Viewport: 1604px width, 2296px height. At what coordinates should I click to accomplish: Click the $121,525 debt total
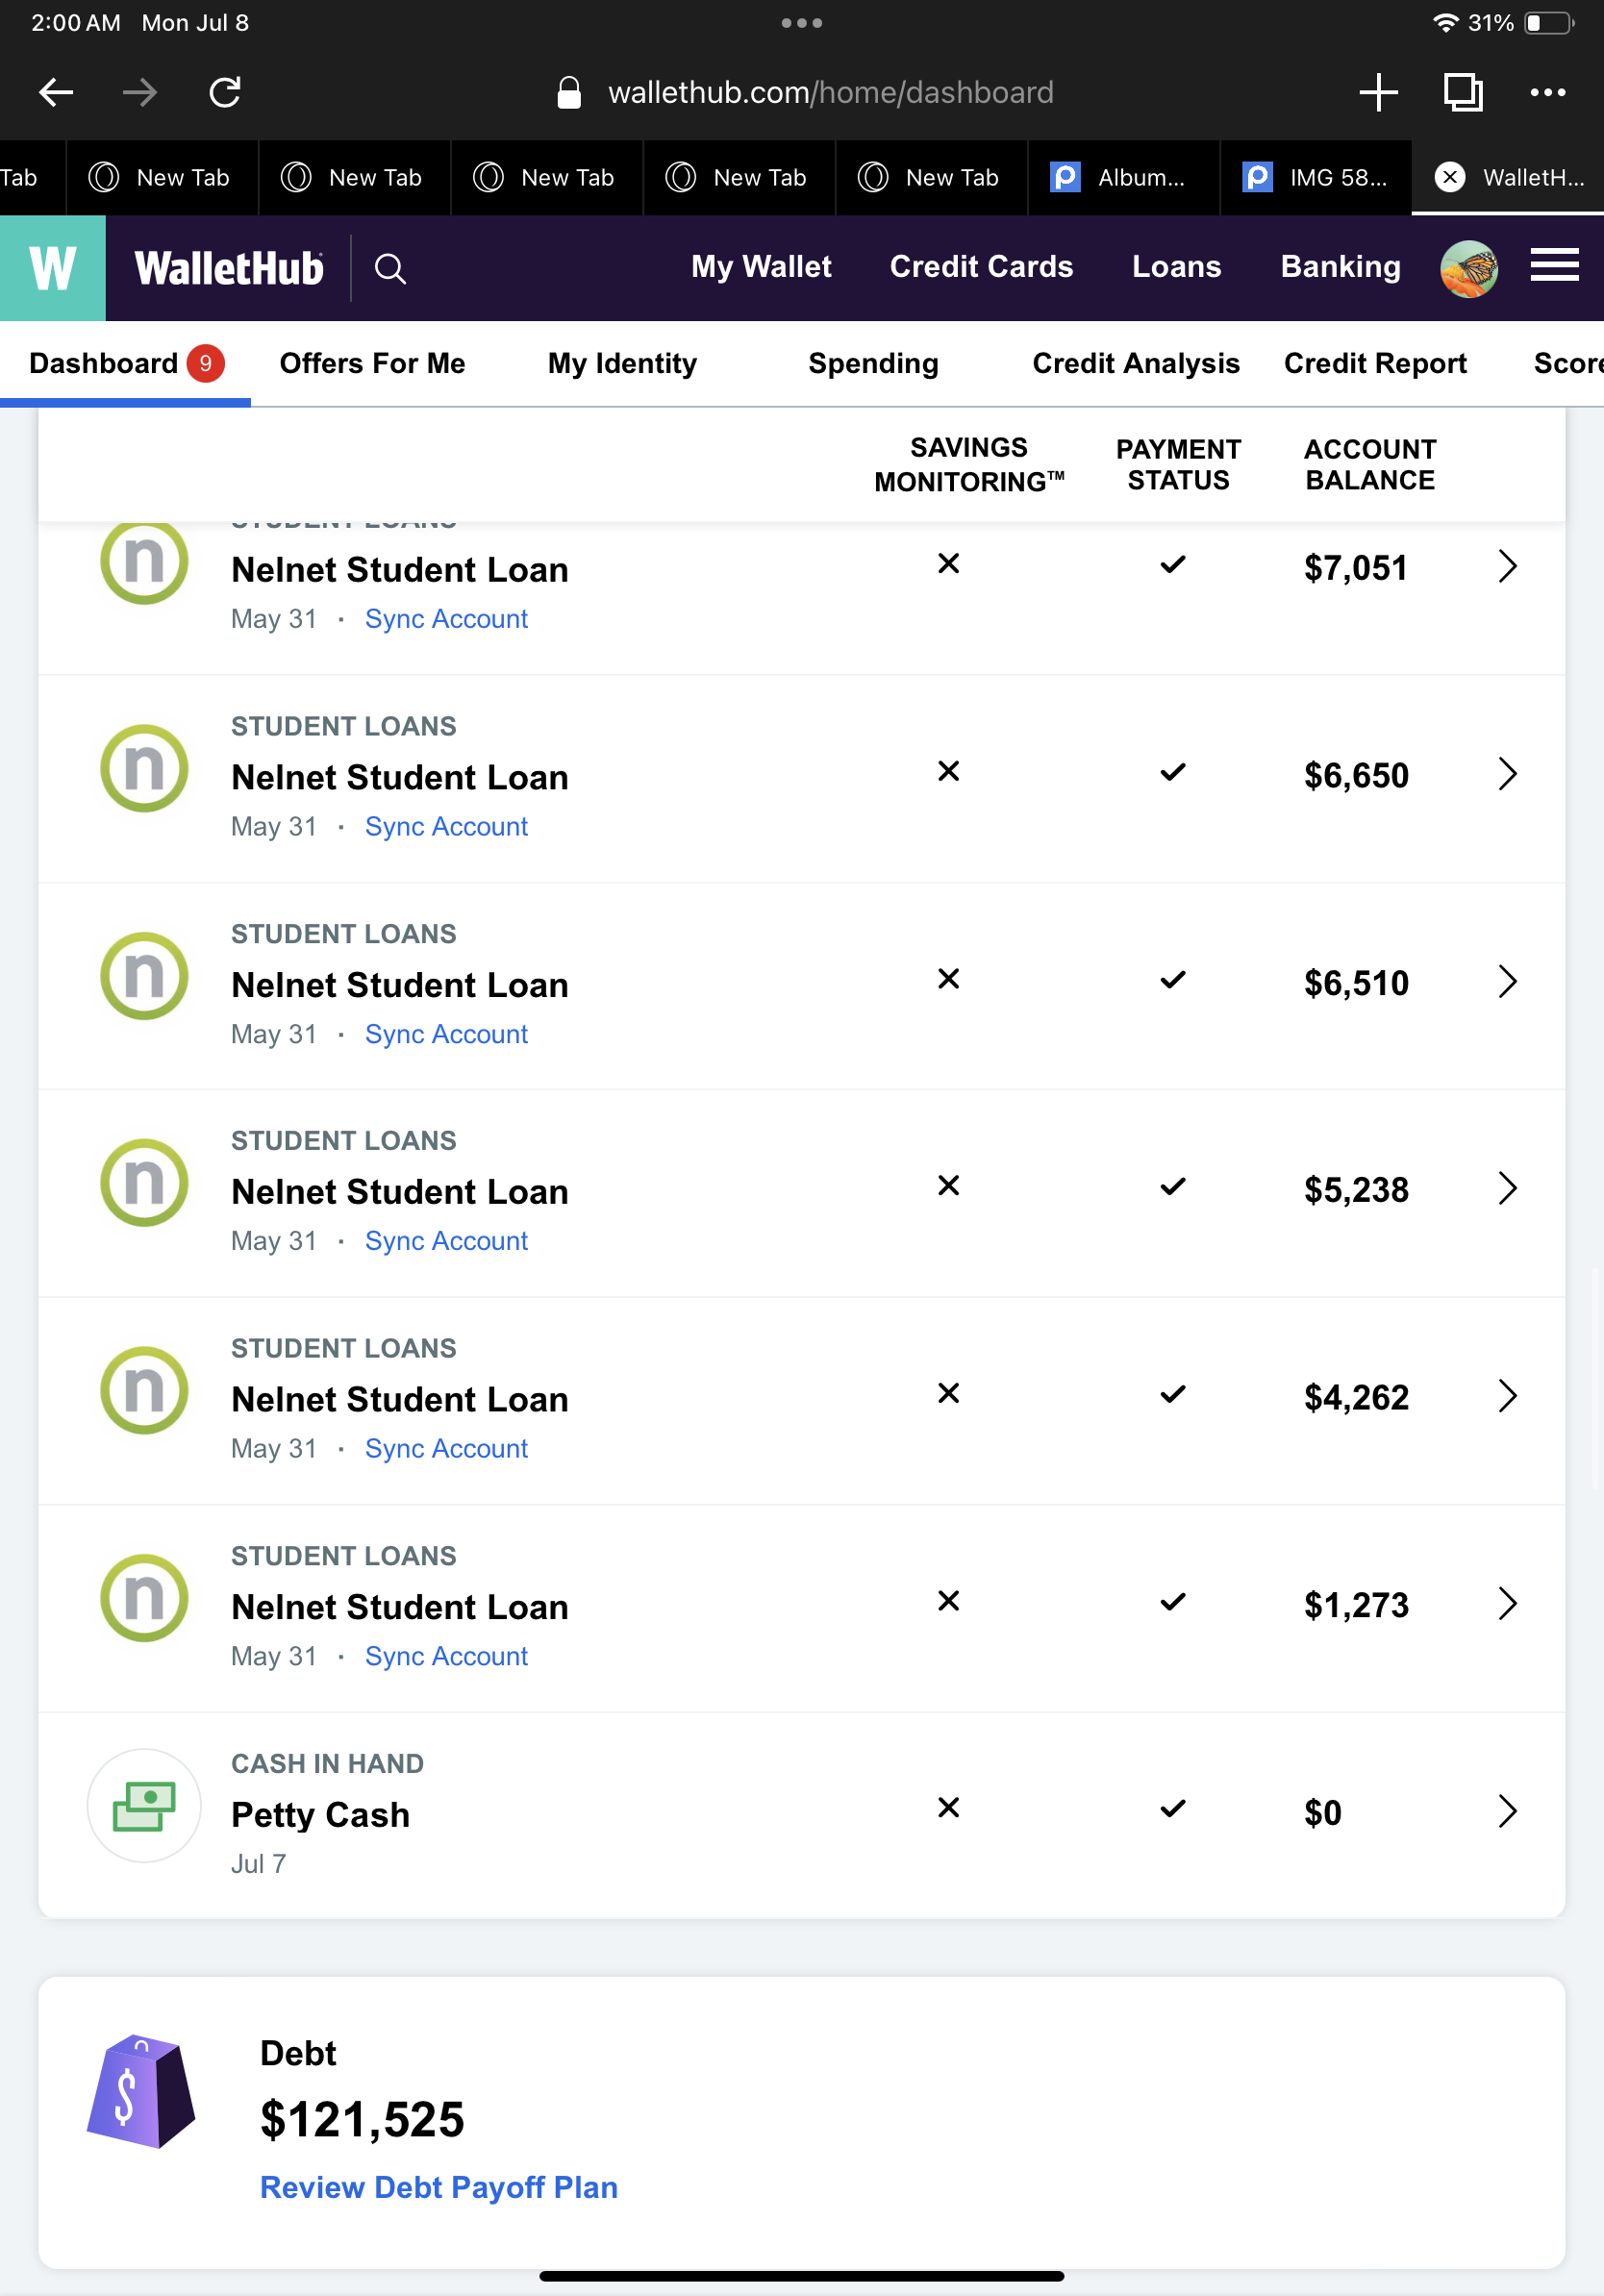tap(362, 2119)
